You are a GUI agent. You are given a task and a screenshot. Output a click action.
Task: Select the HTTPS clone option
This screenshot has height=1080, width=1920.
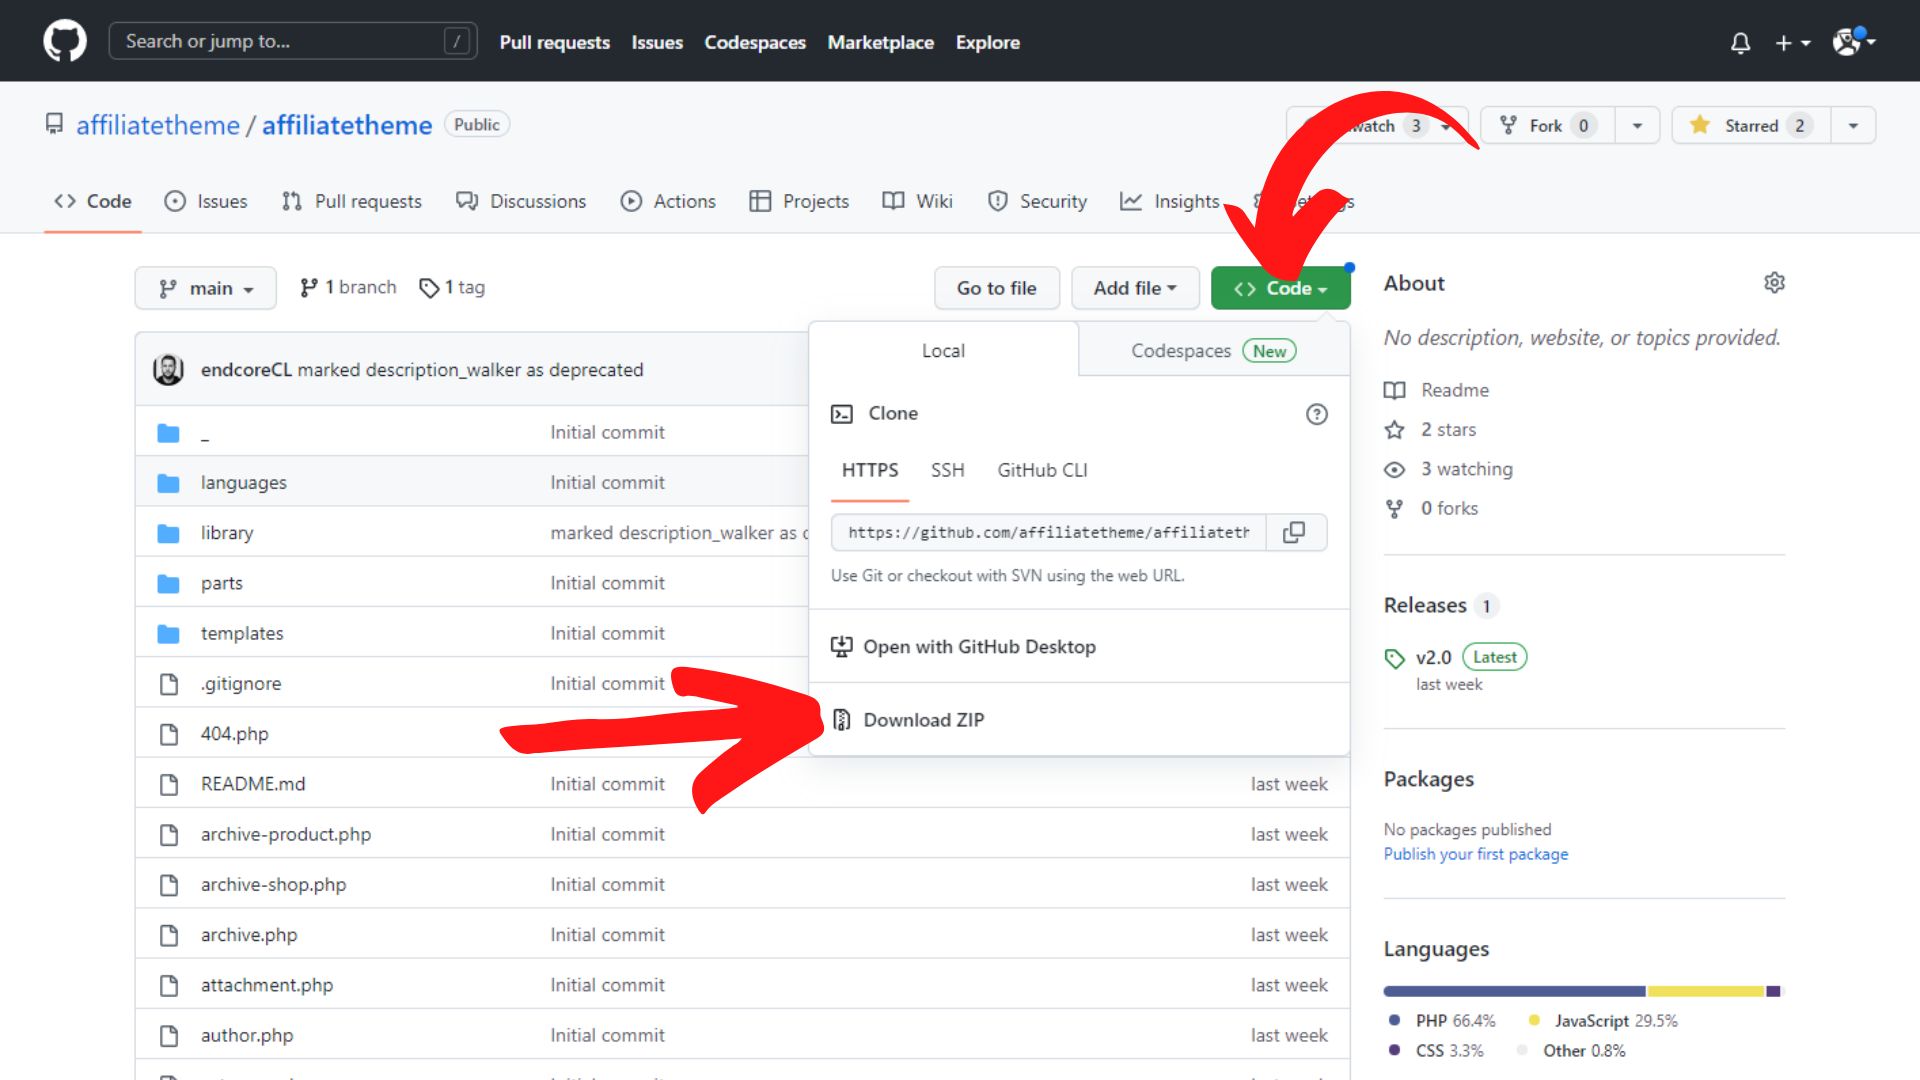click(870, 470)
